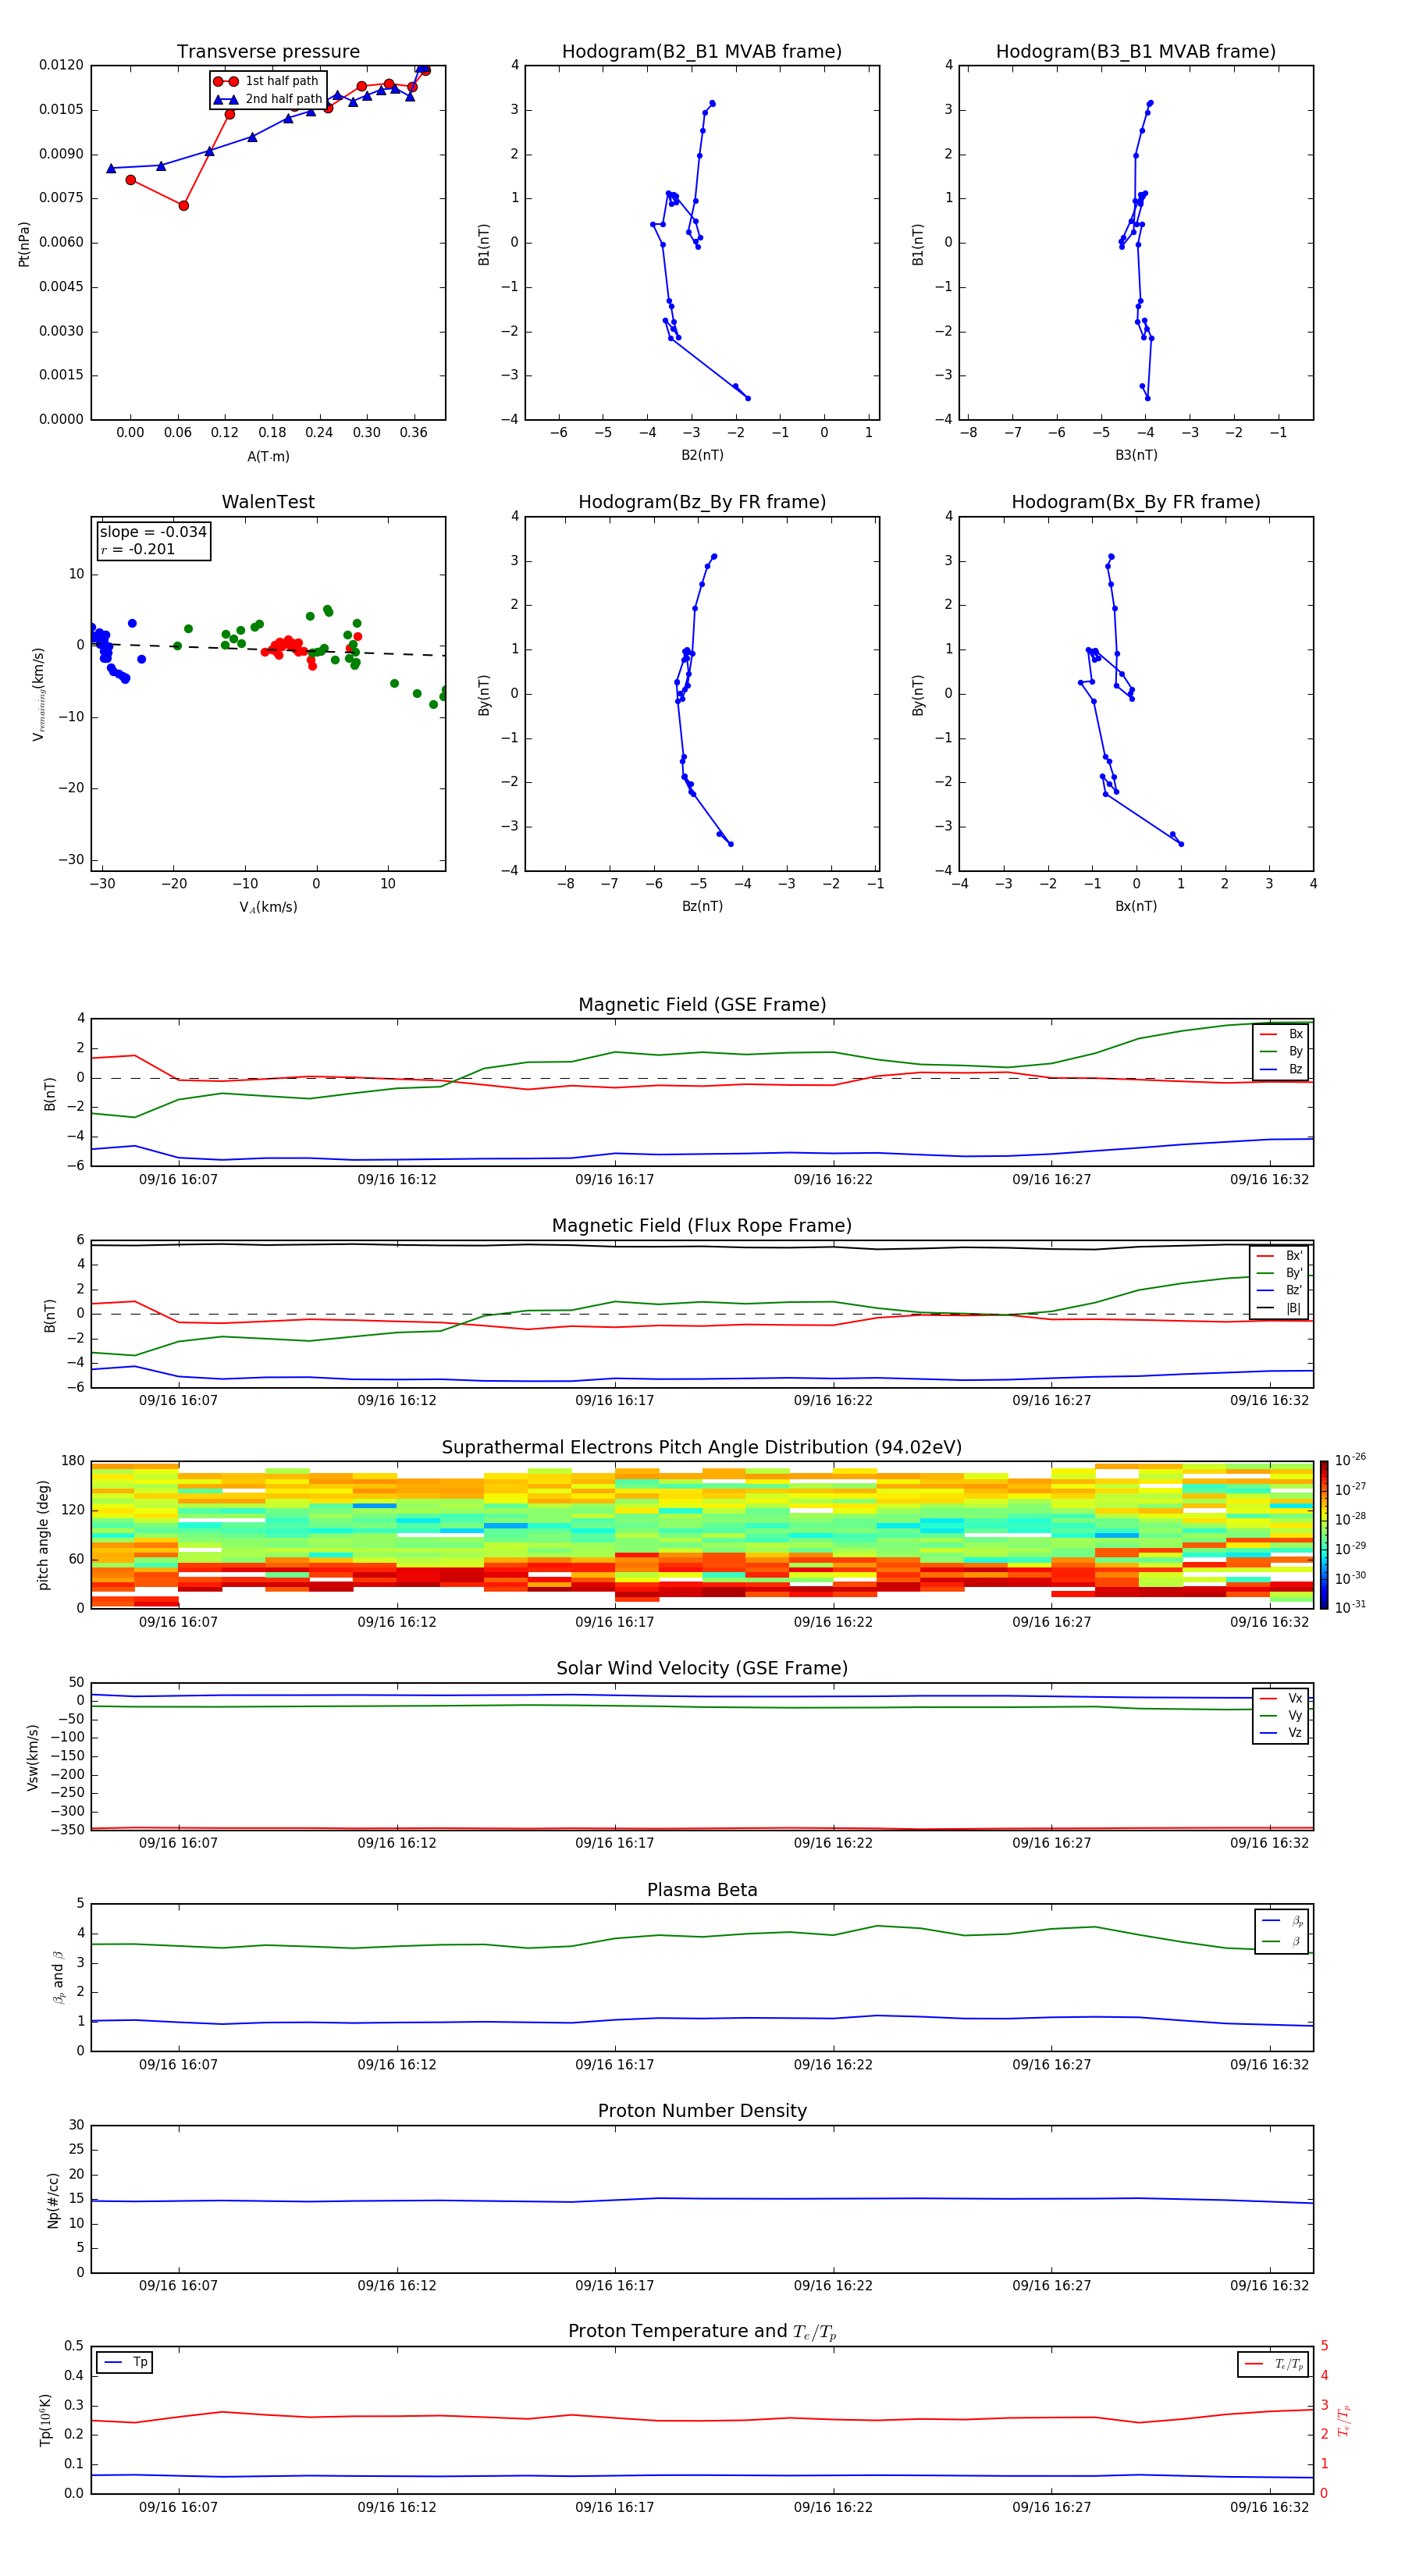Click the 'slope = -0.034' annotation

click(x=153, y=532)
